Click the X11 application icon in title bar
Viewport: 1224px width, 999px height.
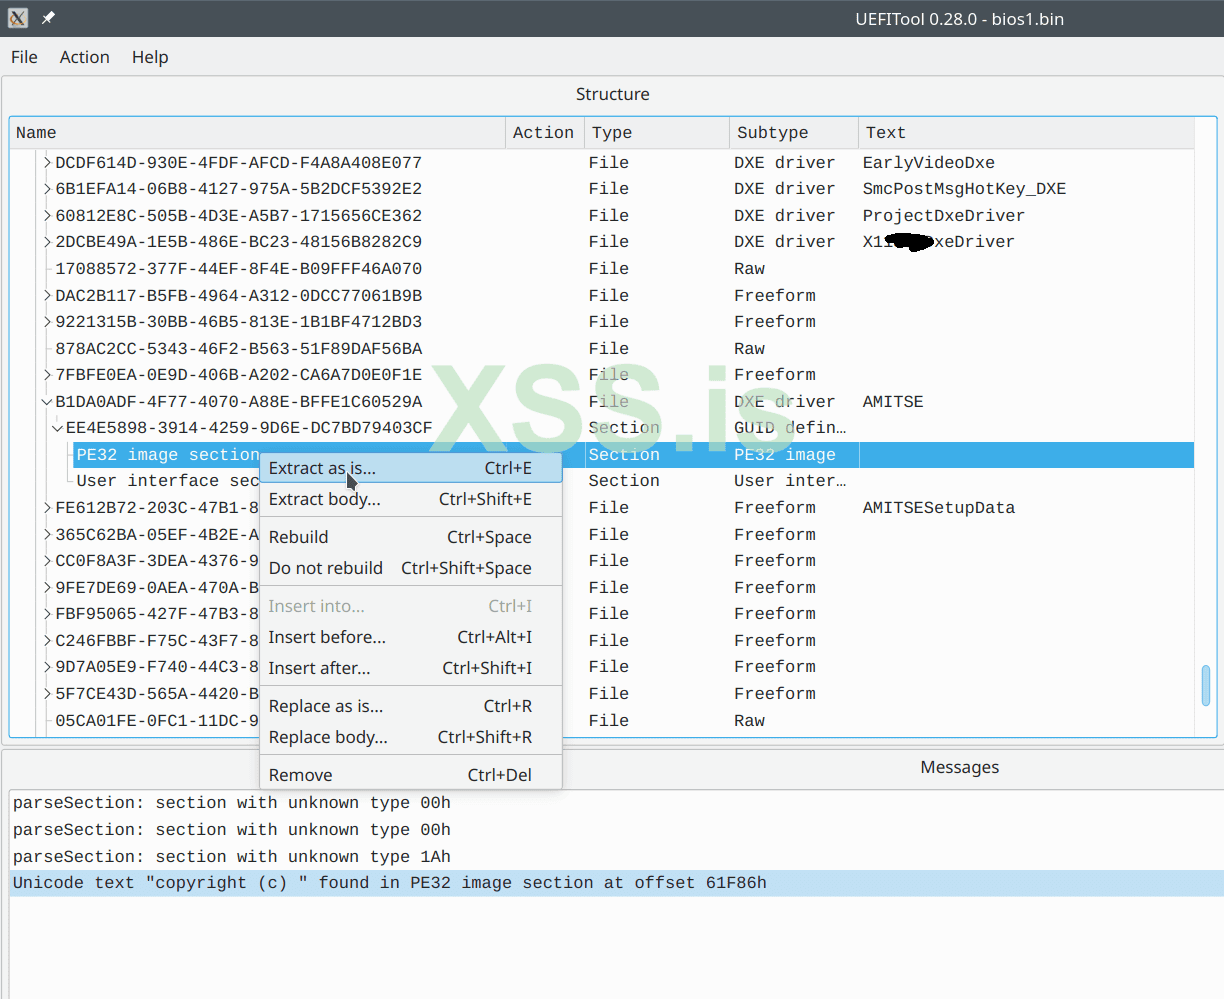[x=18, y=18]
